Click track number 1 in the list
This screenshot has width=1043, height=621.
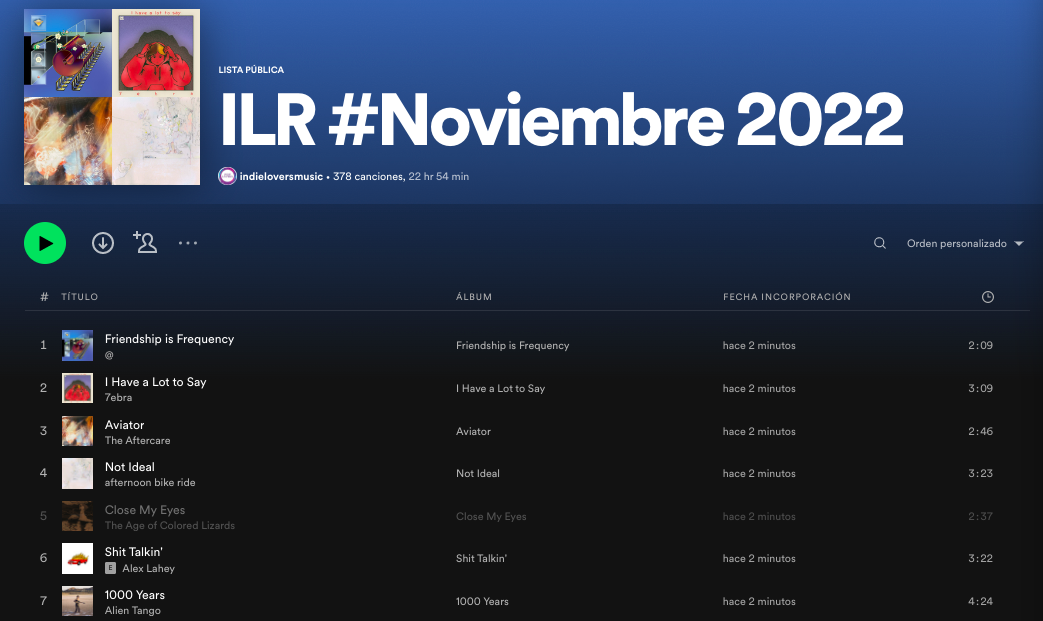(x=43, y=345)
